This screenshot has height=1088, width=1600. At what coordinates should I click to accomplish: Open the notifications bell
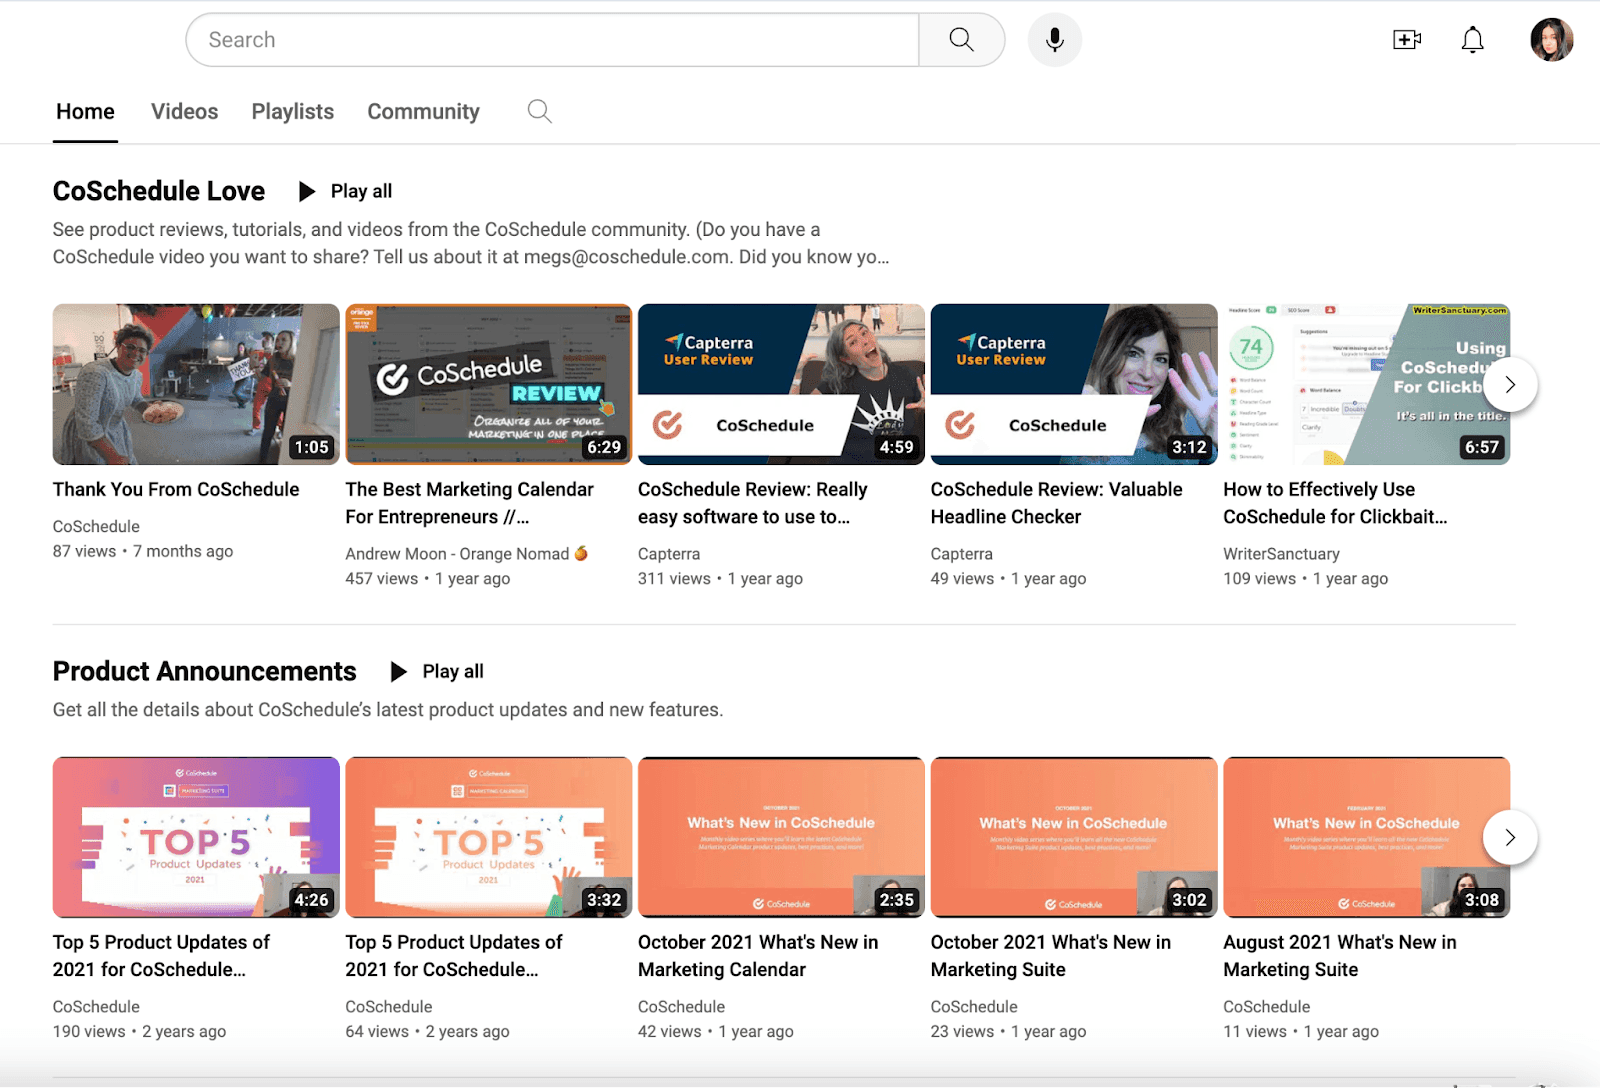[x=1472, y=39]
